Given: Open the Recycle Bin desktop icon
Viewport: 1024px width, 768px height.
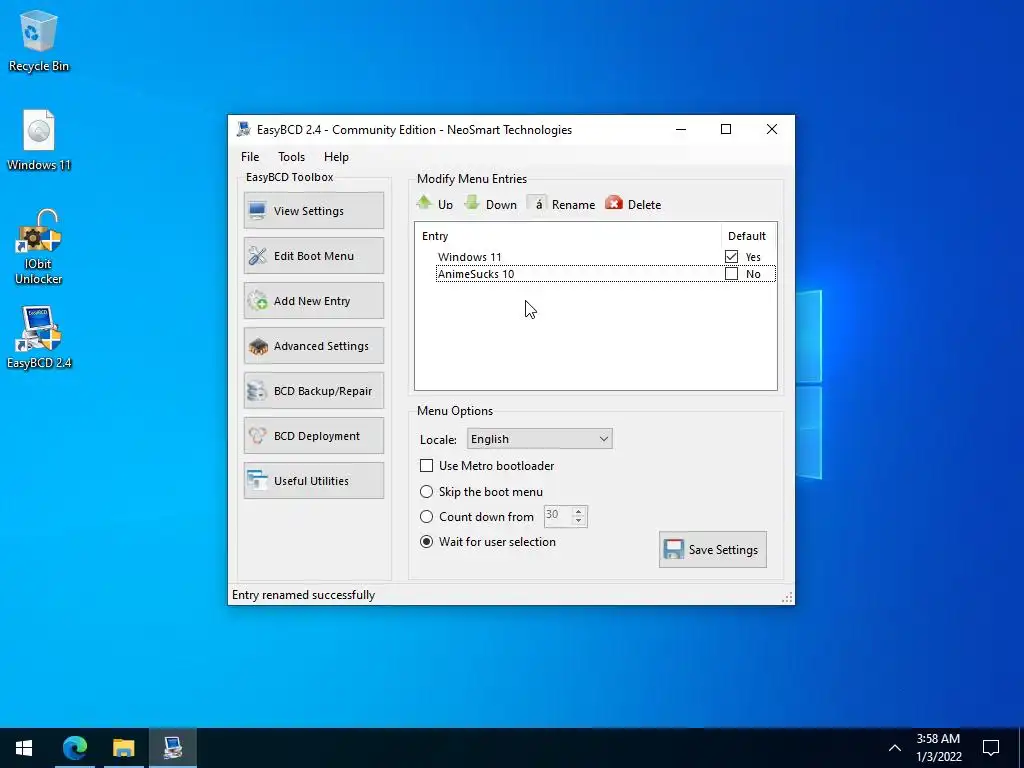Looking at the screenshot, I should pos(39,40).
